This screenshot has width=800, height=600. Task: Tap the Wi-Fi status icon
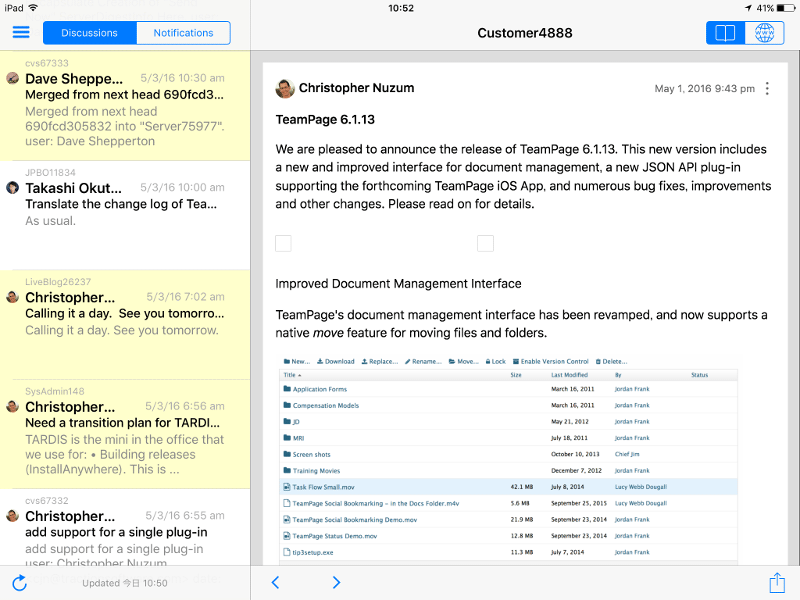pyautogui.click(x=33, y=8)
